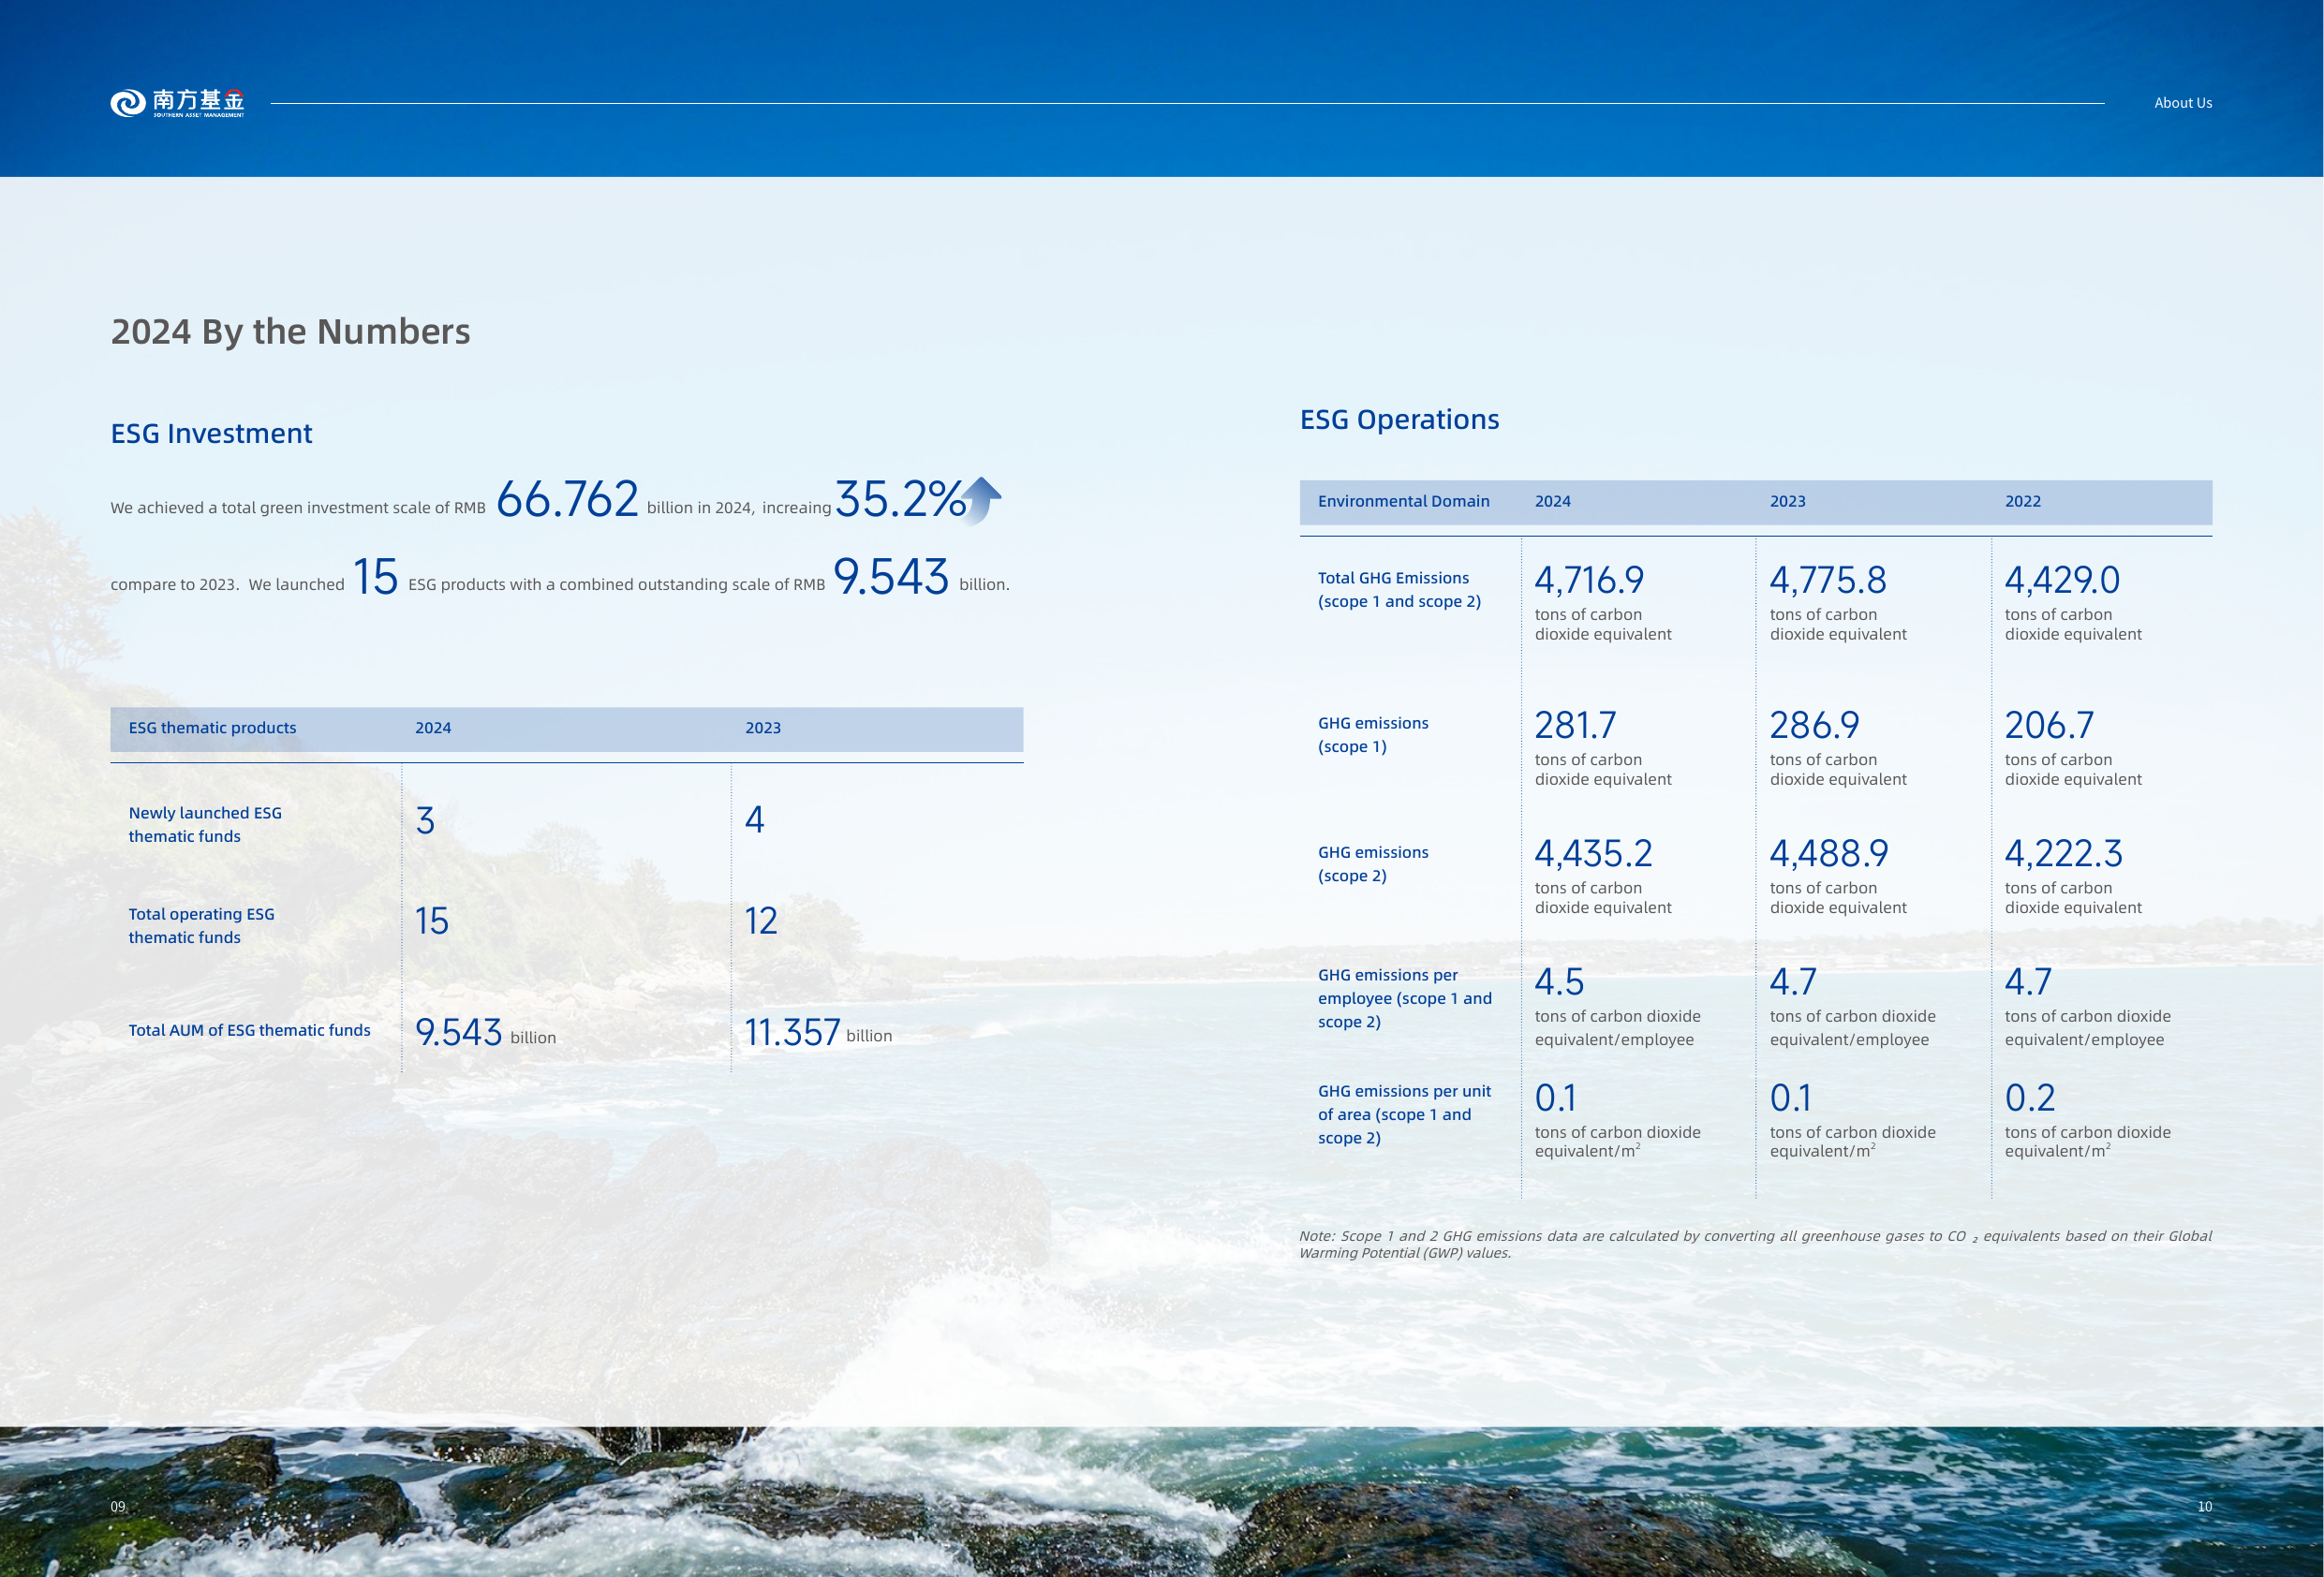
Task: Click page number 09
Action: click(x=118, y=1506)
